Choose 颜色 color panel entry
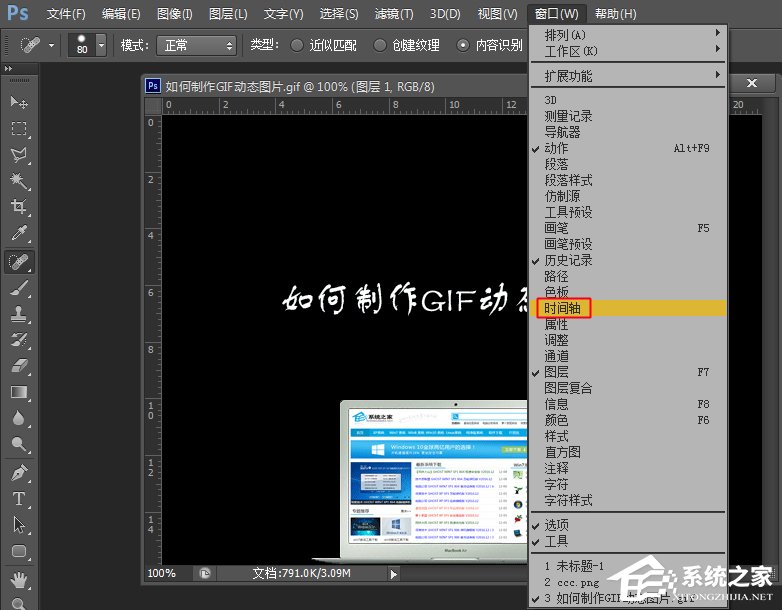The height and width of the screenshot is (610, 782). [628, 420]
